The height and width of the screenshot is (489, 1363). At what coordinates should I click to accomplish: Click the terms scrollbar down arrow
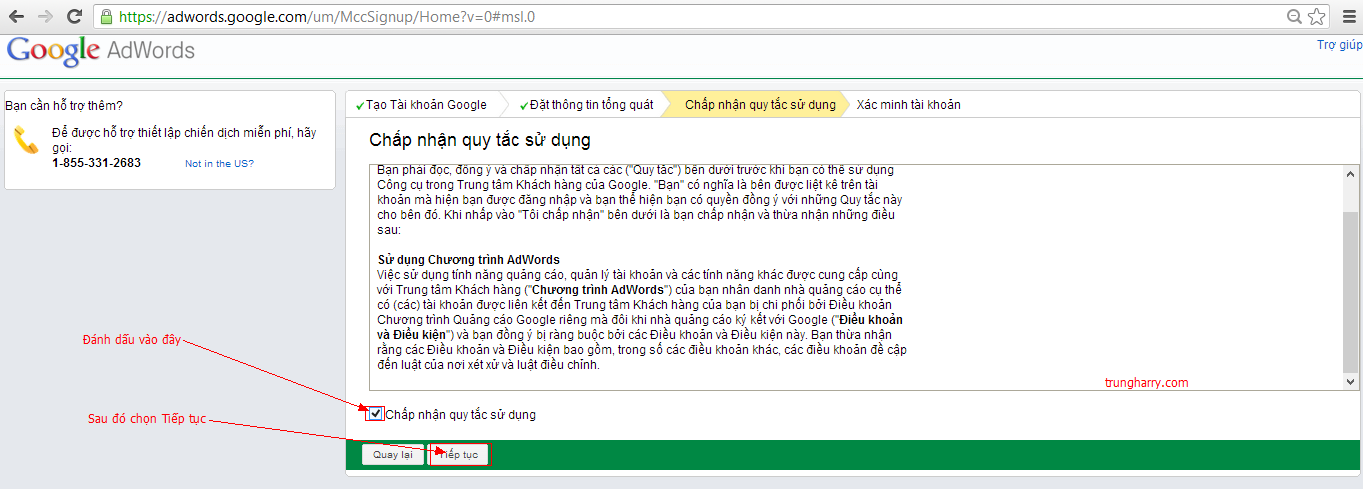(1351, 382)
